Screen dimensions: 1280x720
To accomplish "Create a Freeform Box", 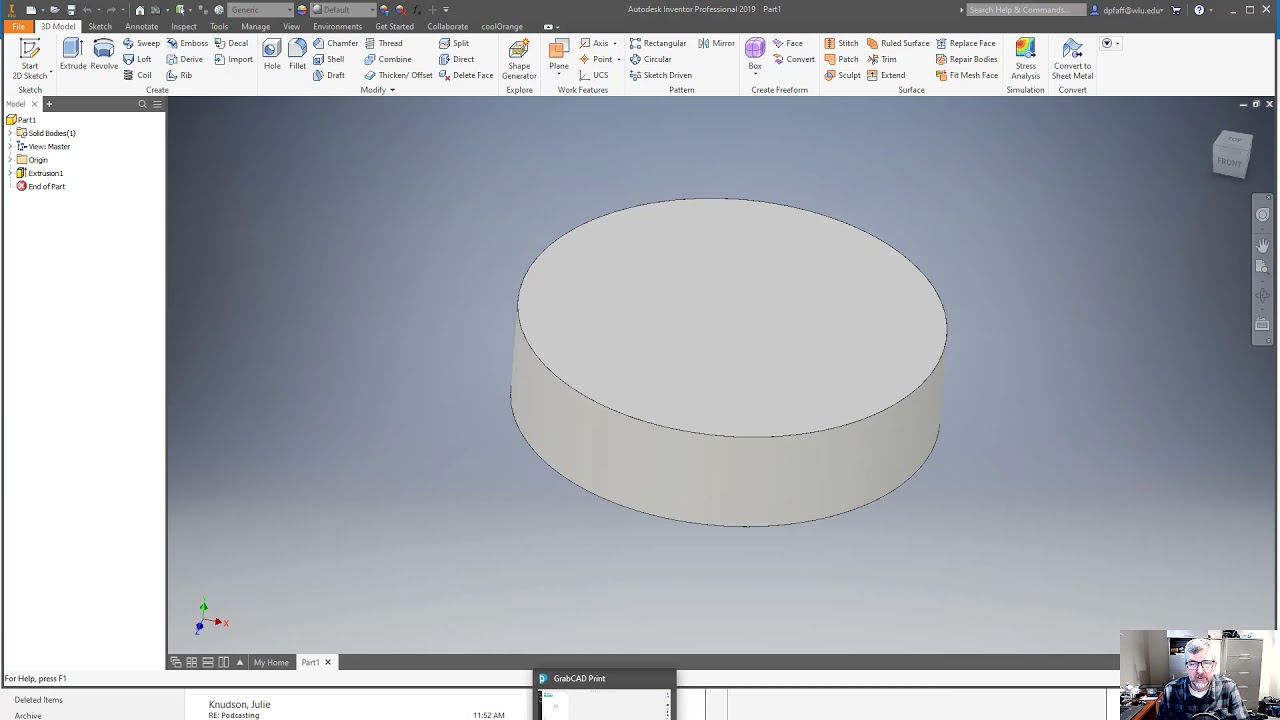I will click(755, 55).
